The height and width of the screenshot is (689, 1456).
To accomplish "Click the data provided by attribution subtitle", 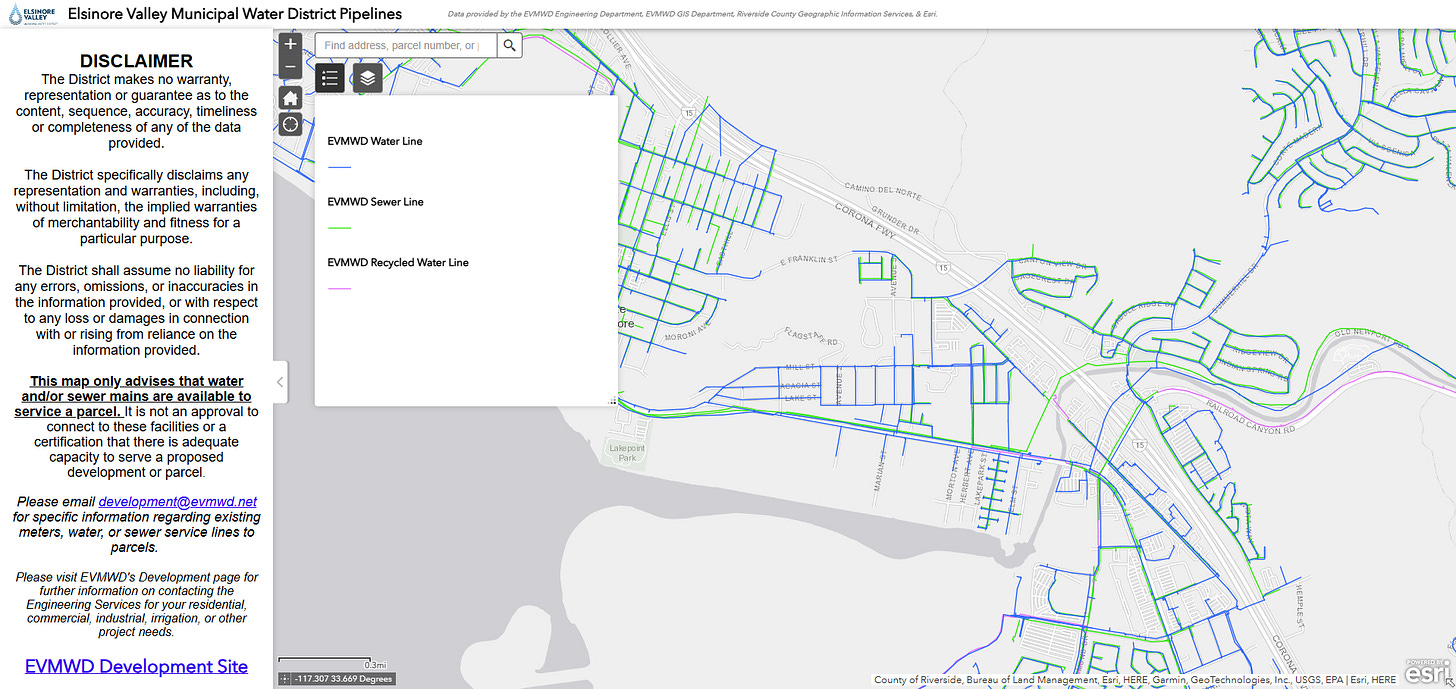I will pos(693,15).
